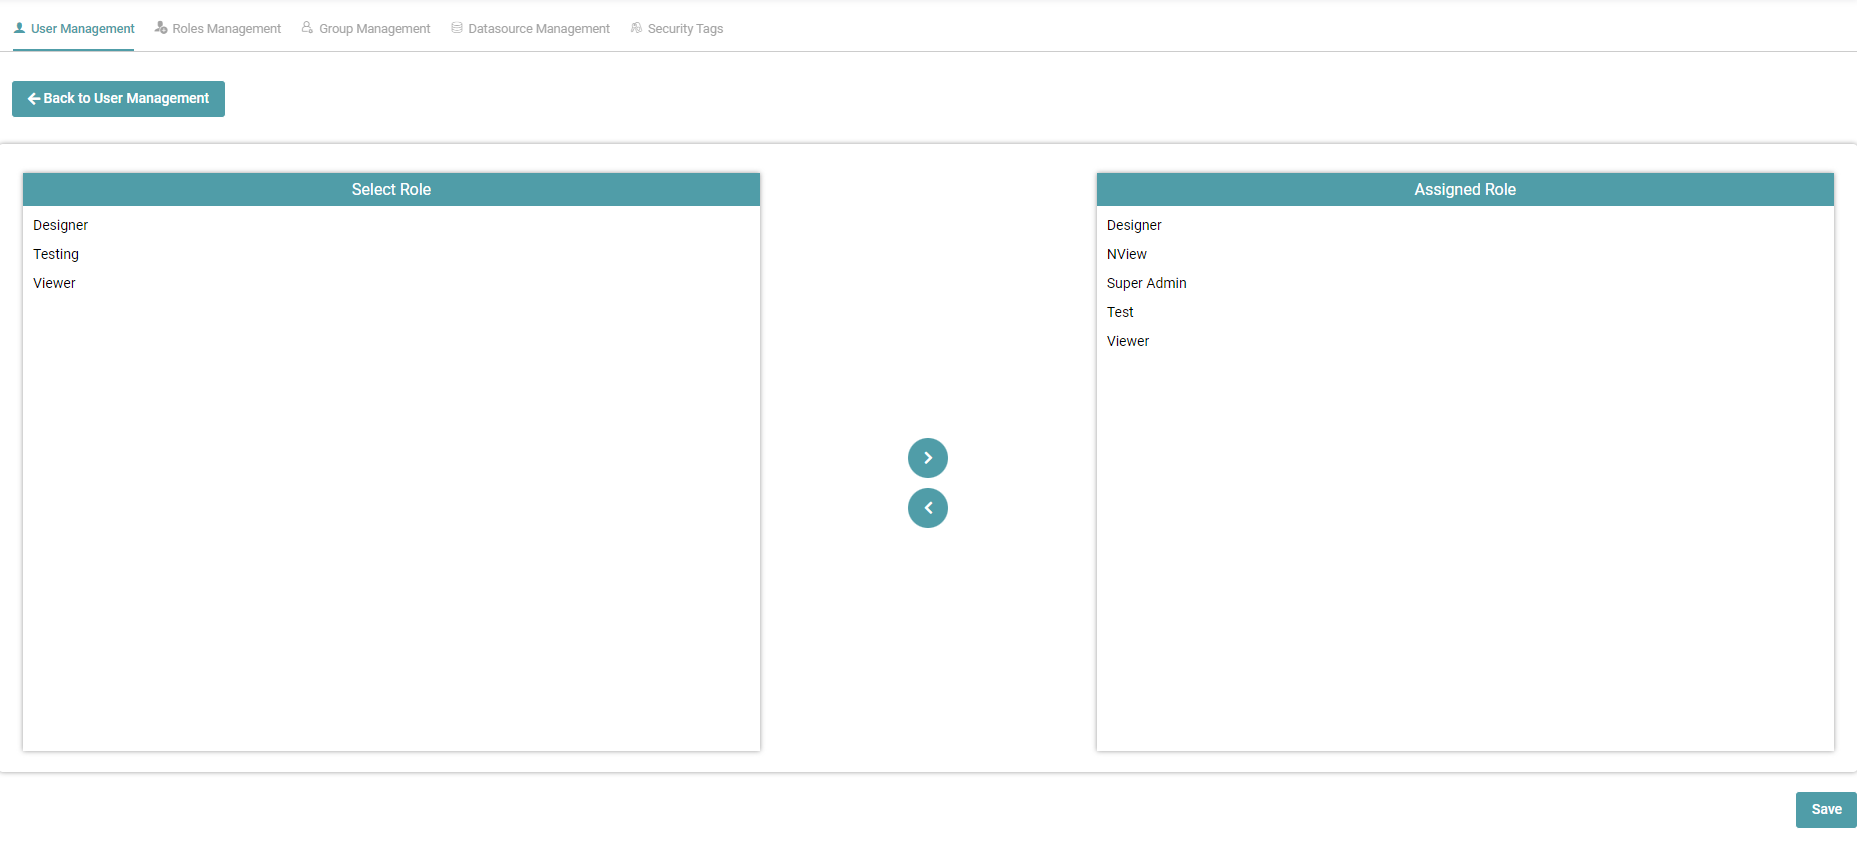Open the Roles Management tab
1857x842 pixels.
click(226, 29)
